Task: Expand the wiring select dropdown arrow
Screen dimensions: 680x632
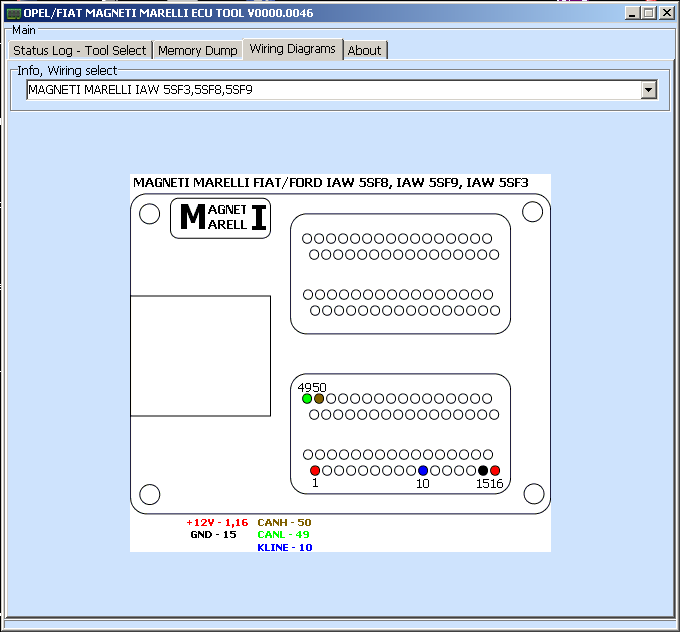Action: click(648, 90)
